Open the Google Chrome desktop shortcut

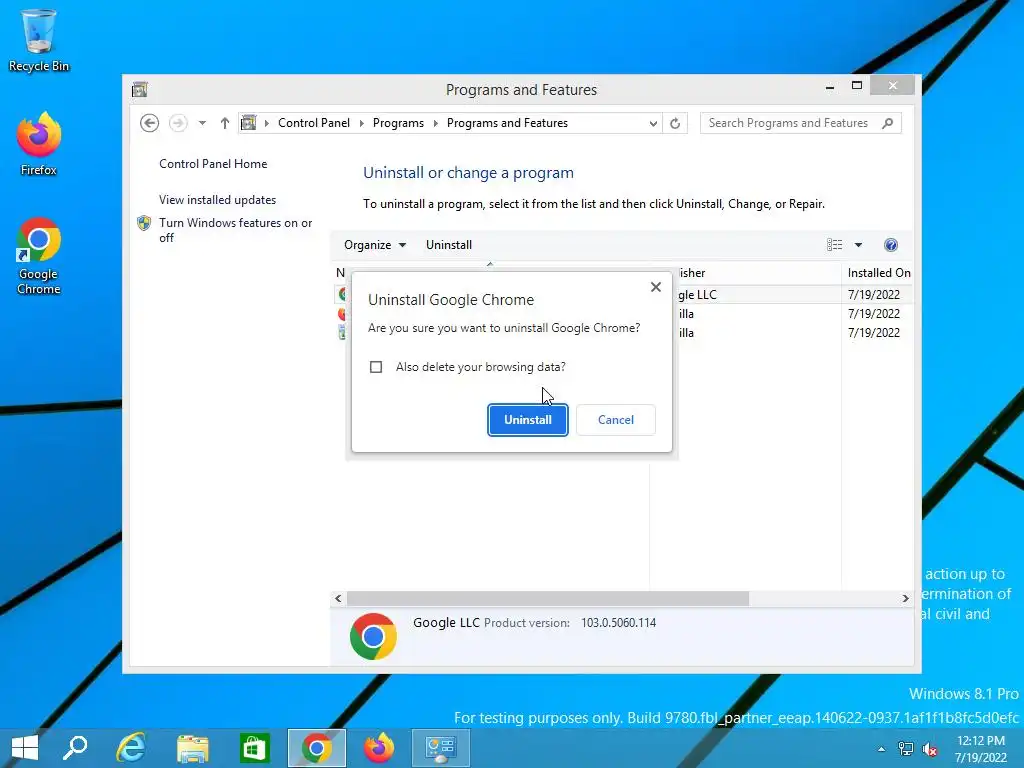(39, 256)
